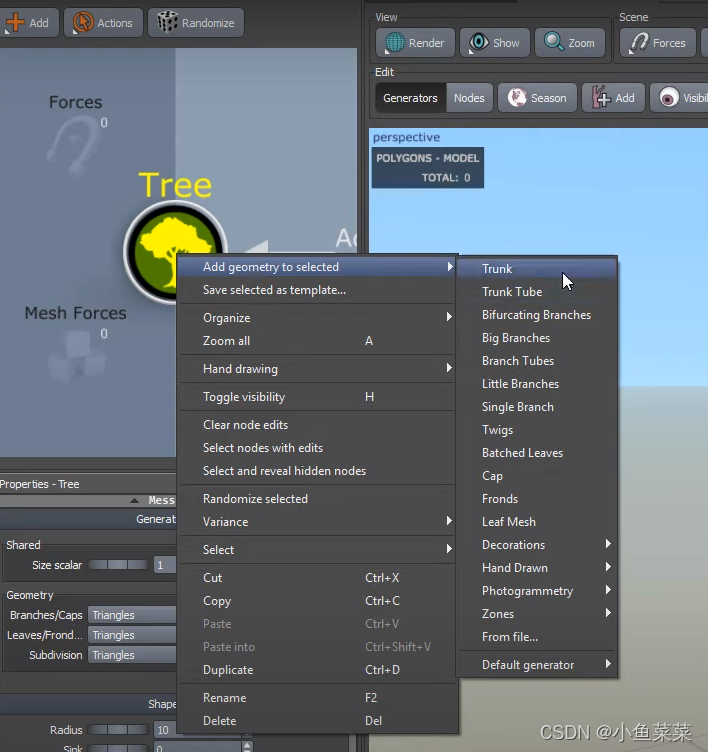The height and width of the screenshot is (752, 708).
Task: Expand the Variance submenu
Action: (317, 522)
